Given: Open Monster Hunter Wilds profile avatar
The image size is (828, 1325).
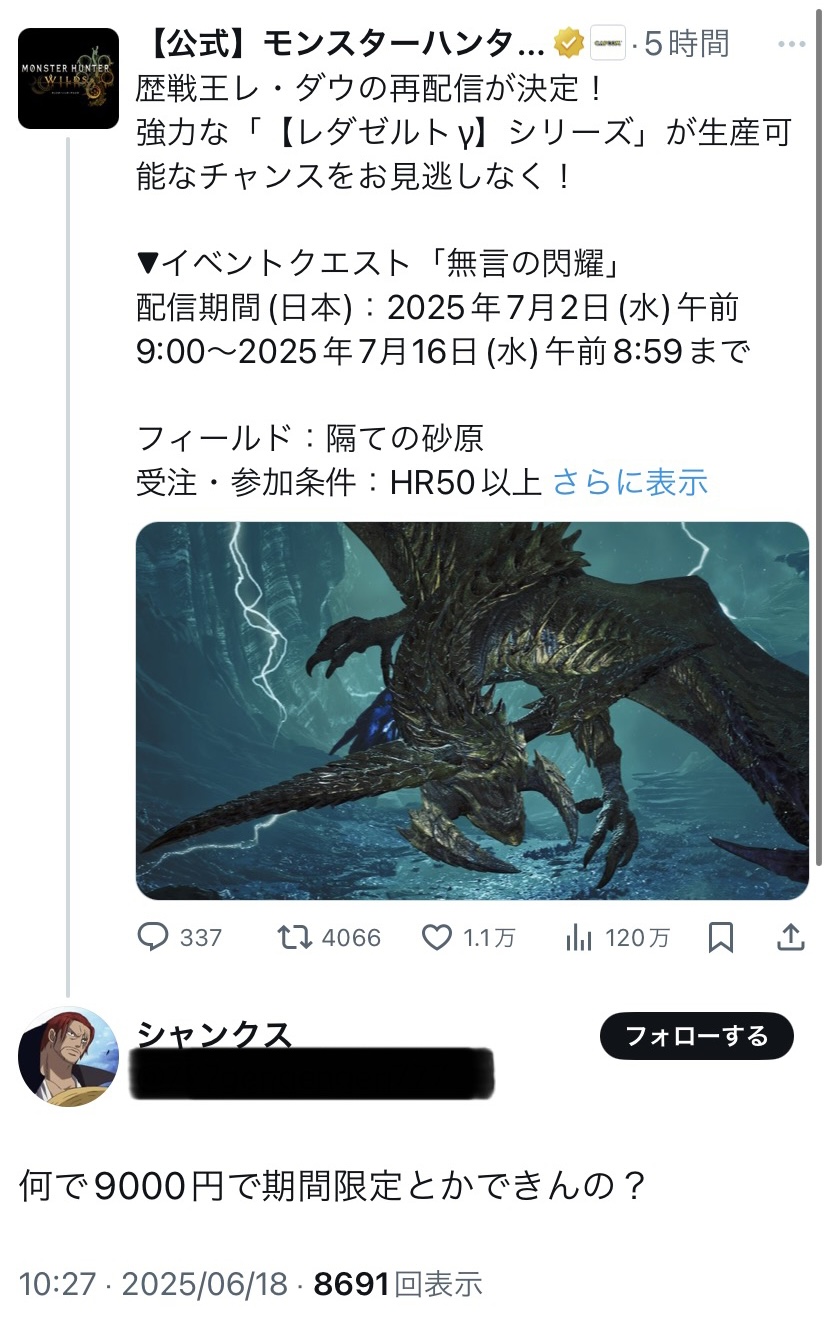Looking at the screenshot, I should [68, 78].
